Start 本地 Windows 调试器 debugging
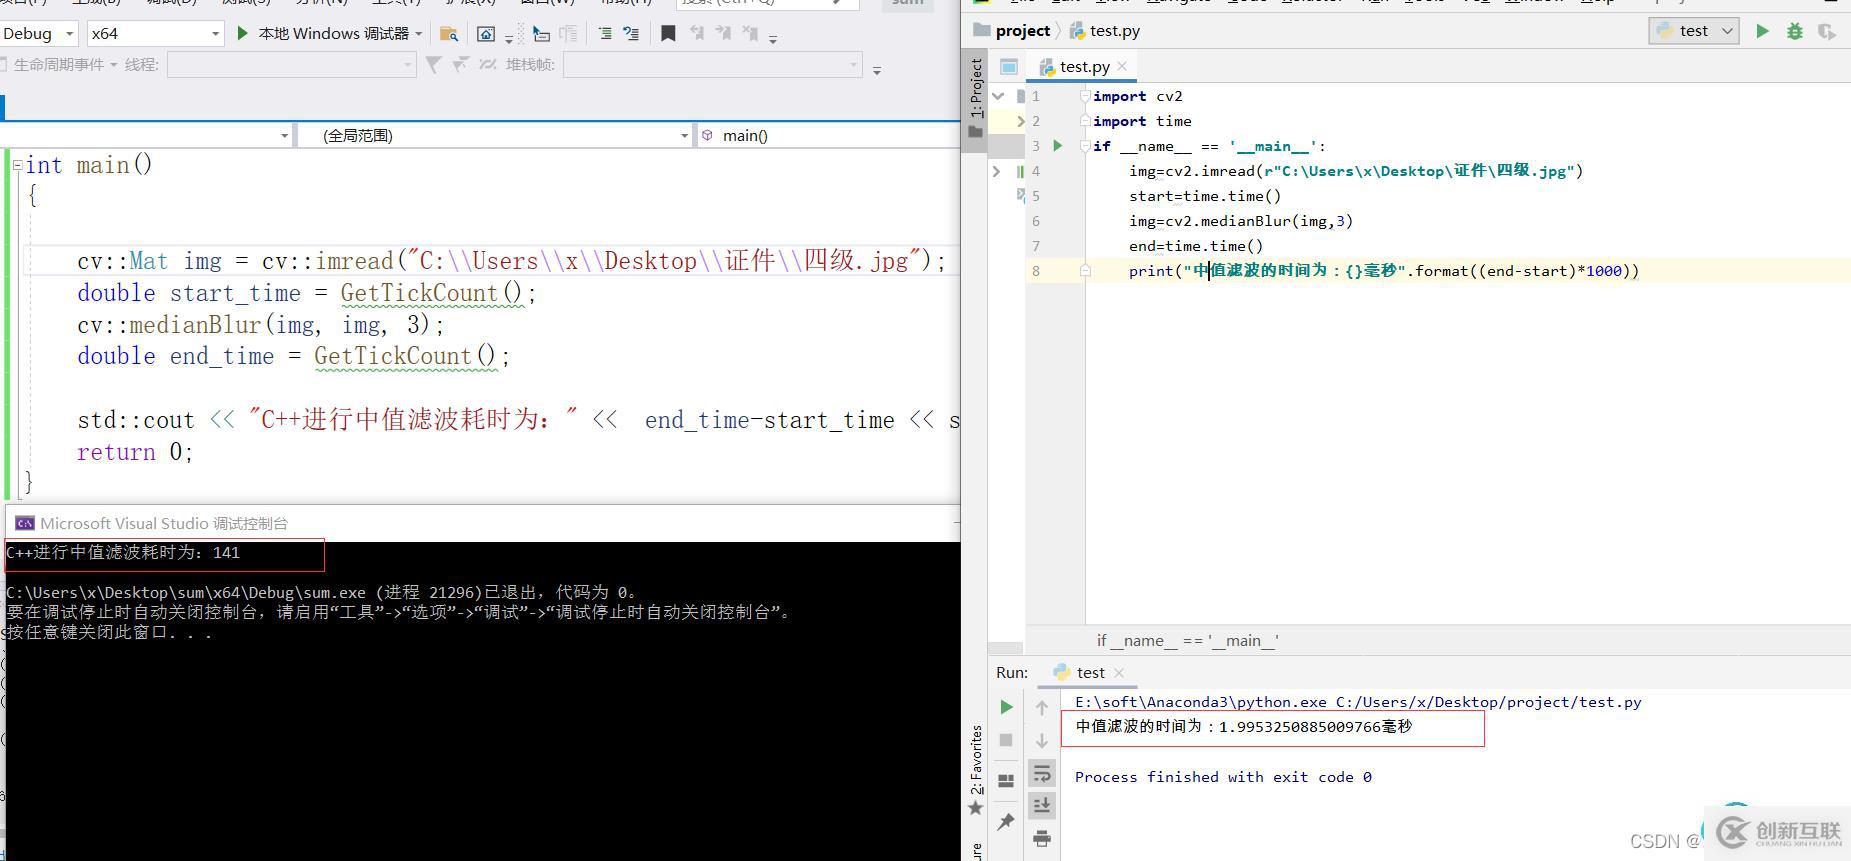Image resolution: width=1851 pixels, height=861 pixels. [x=332, y=34]
